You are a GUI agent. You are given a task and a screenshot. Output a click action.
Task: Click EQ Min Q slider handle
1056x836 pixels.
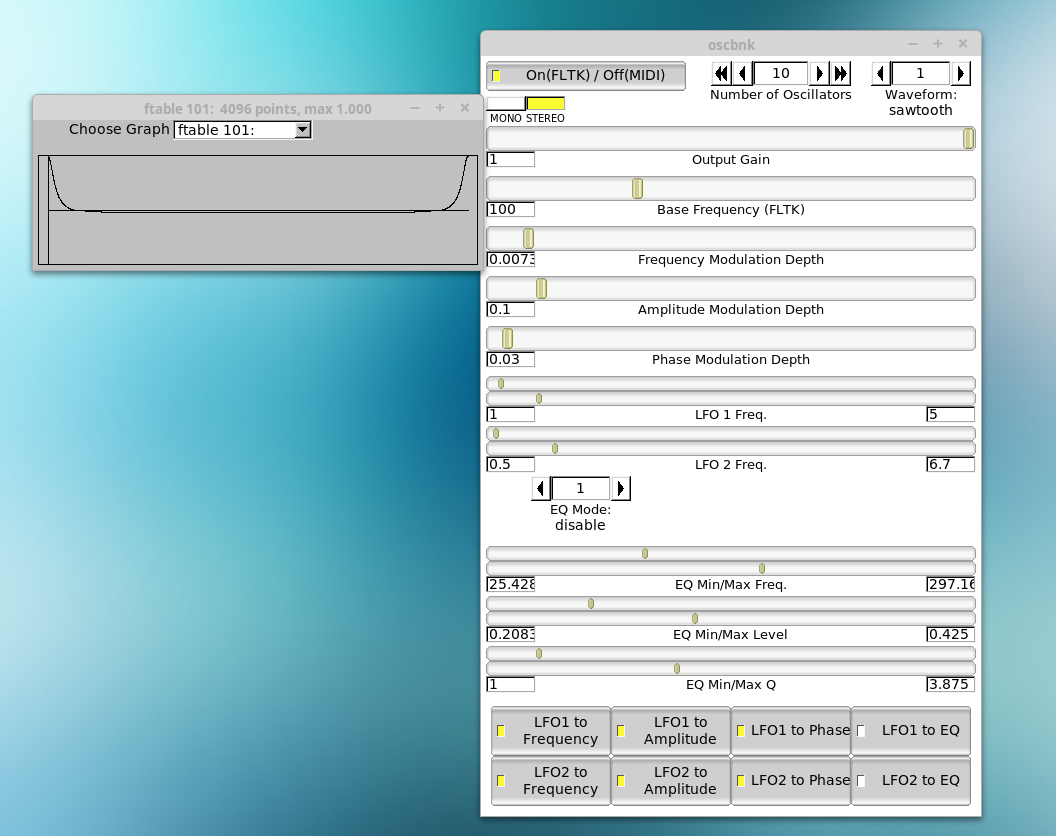click(539, 653)
